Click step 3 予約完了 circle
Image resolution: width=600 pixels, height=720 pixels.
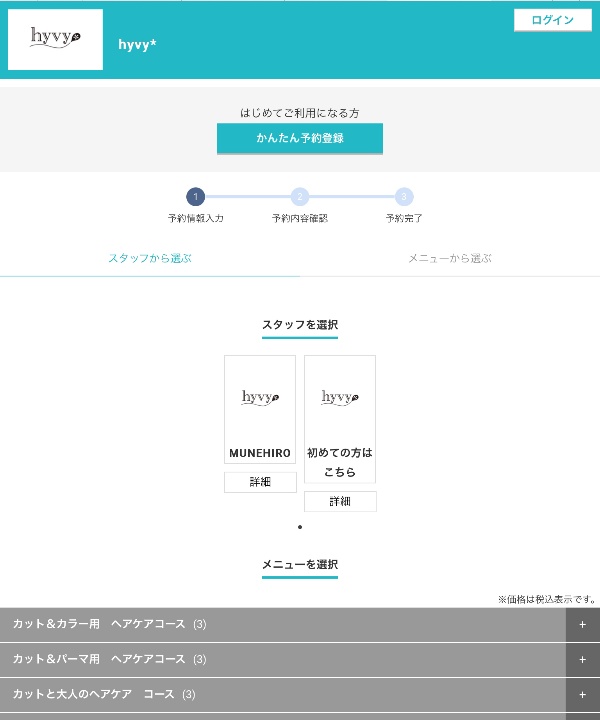[x=404, y=197]
